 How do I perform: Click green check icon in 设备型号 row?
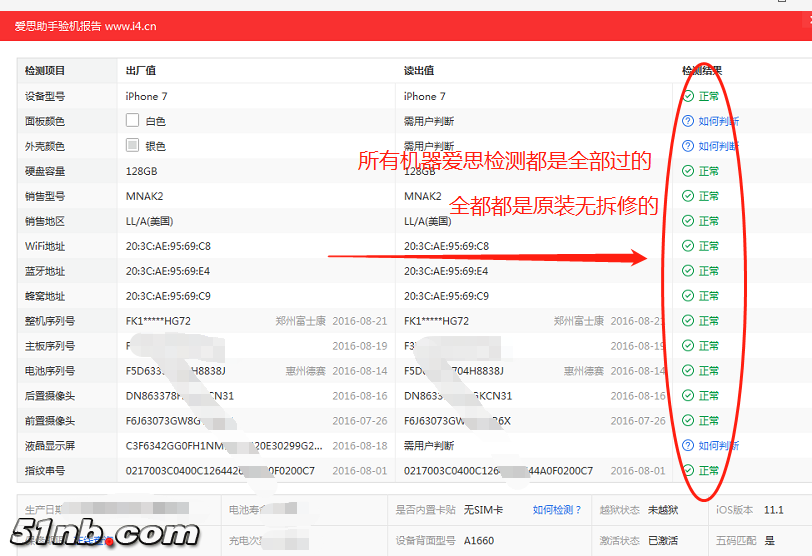coord(688,96)
